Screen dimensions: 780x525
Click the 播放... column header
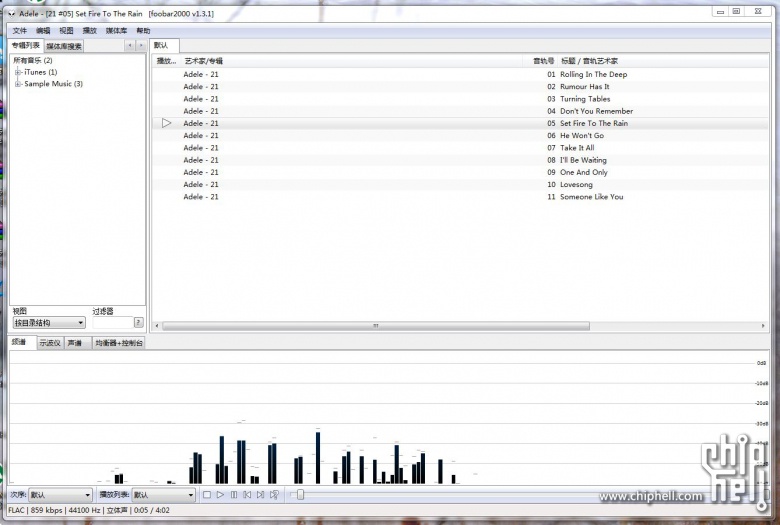[x=167, y=61]
